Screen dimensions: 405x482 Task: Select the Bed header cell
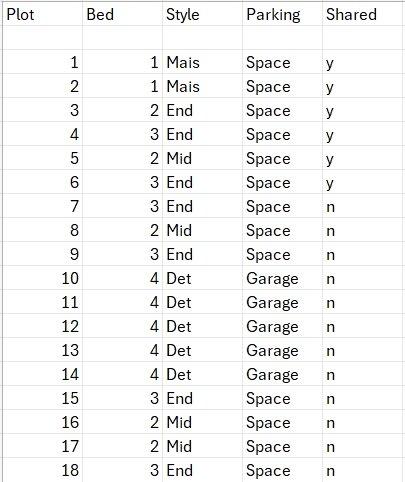[123, 14]
